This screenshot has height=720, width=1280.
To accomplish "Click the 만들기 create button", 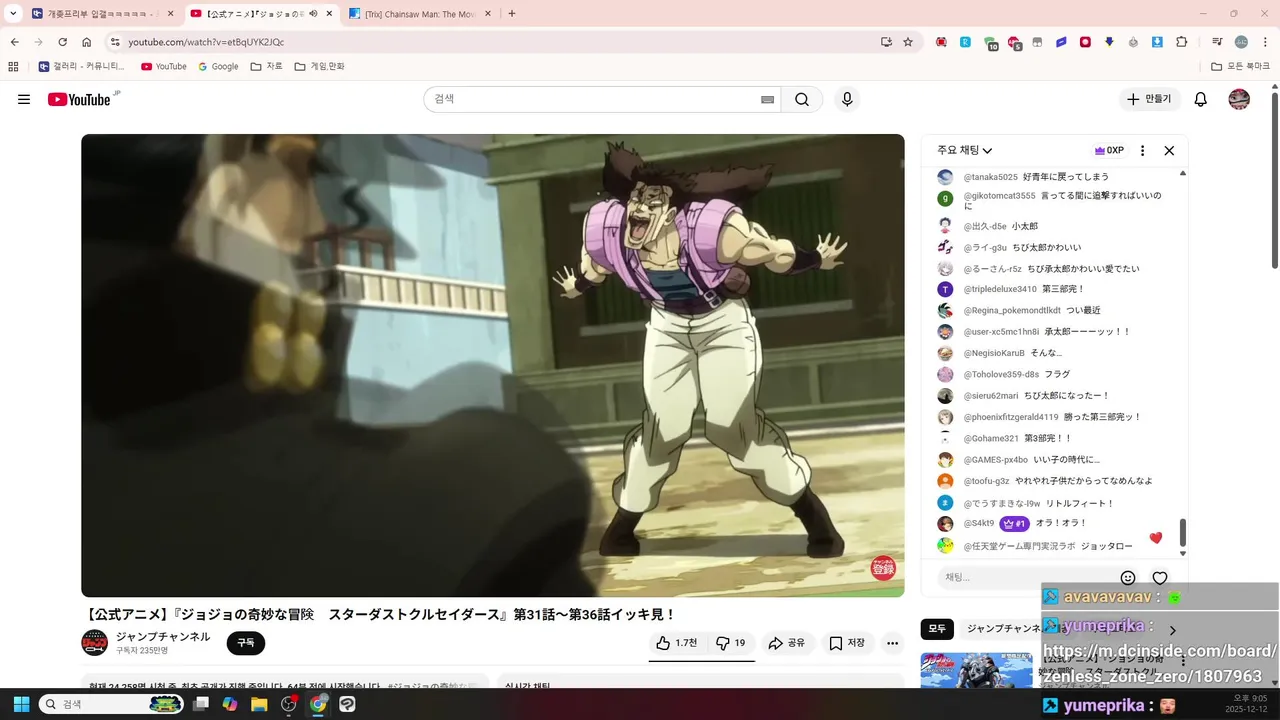I will point(1149,99).
